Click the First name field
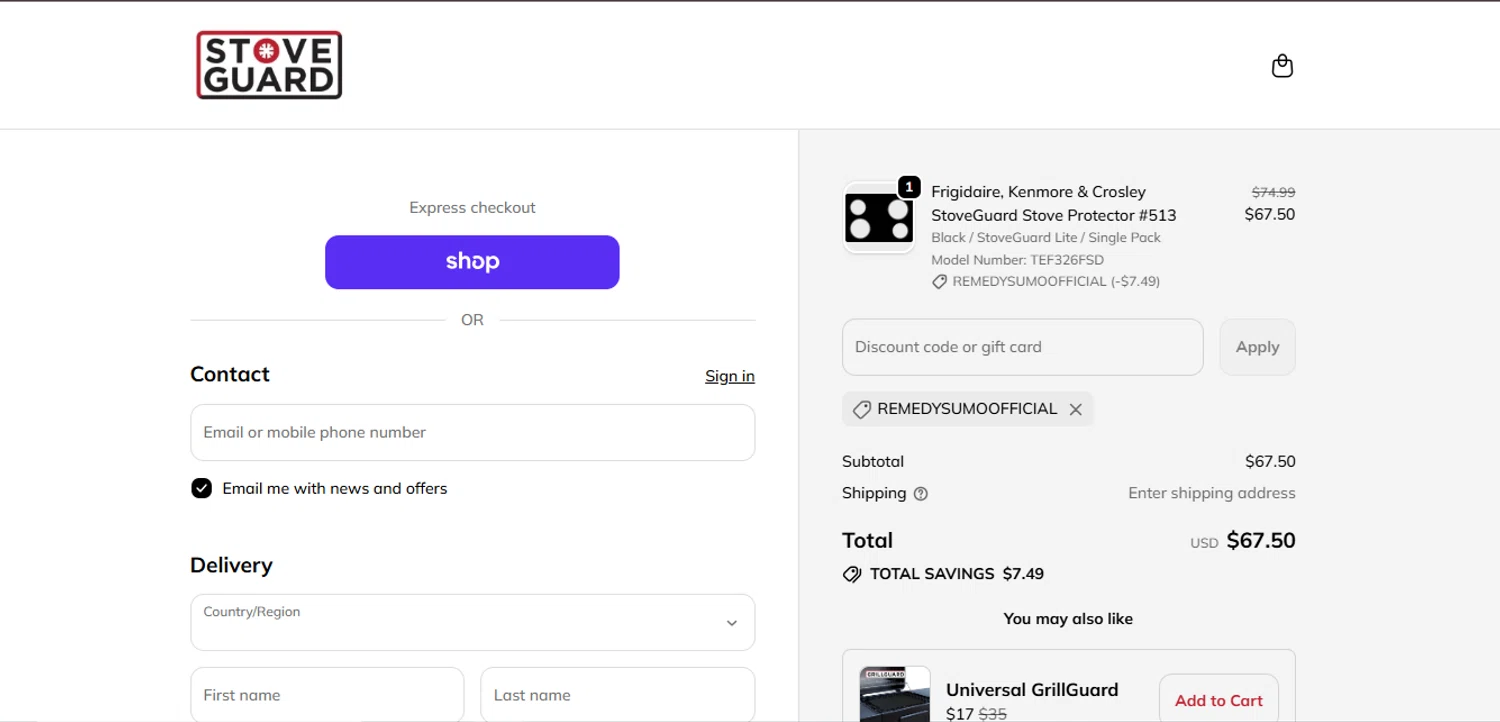The image size is (1500, 722). pos(327,695)
